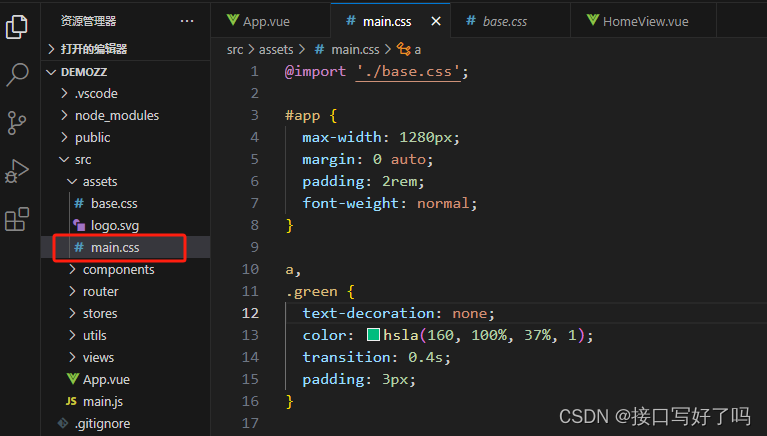Open .gitignore in the file tree
767x436 pixels.
(125, 424)
